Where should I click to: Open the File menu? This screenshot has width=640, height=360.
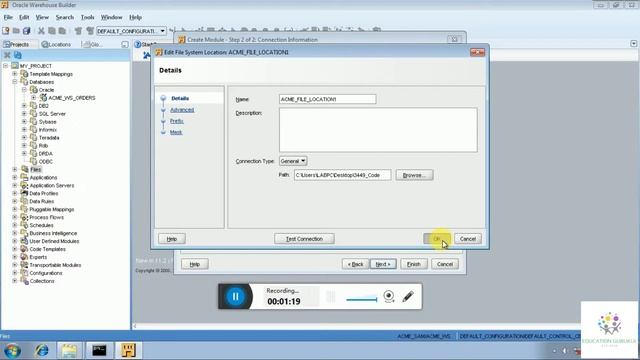8,17
